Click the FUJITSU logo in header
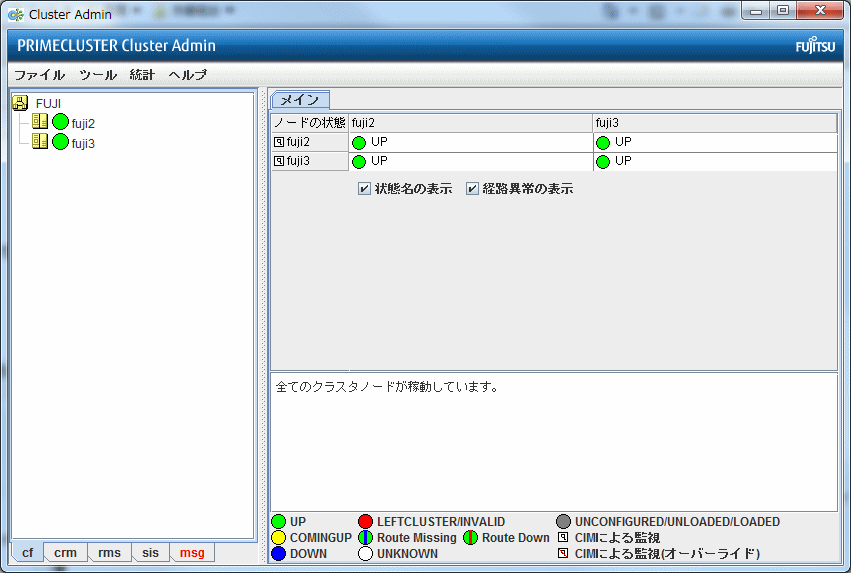 click(815, 46)
